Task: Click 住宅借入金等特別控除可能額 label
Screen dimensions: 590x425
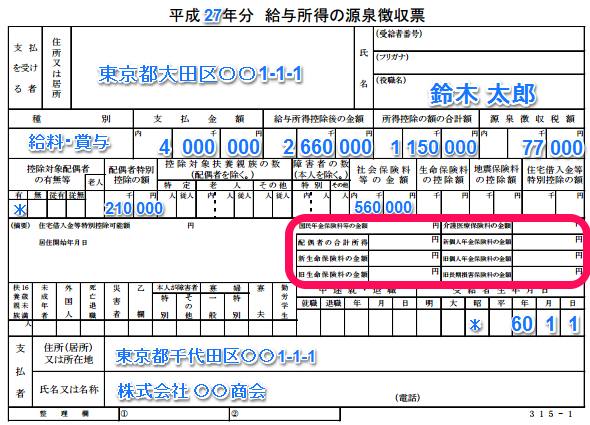Action: point(84,226)
